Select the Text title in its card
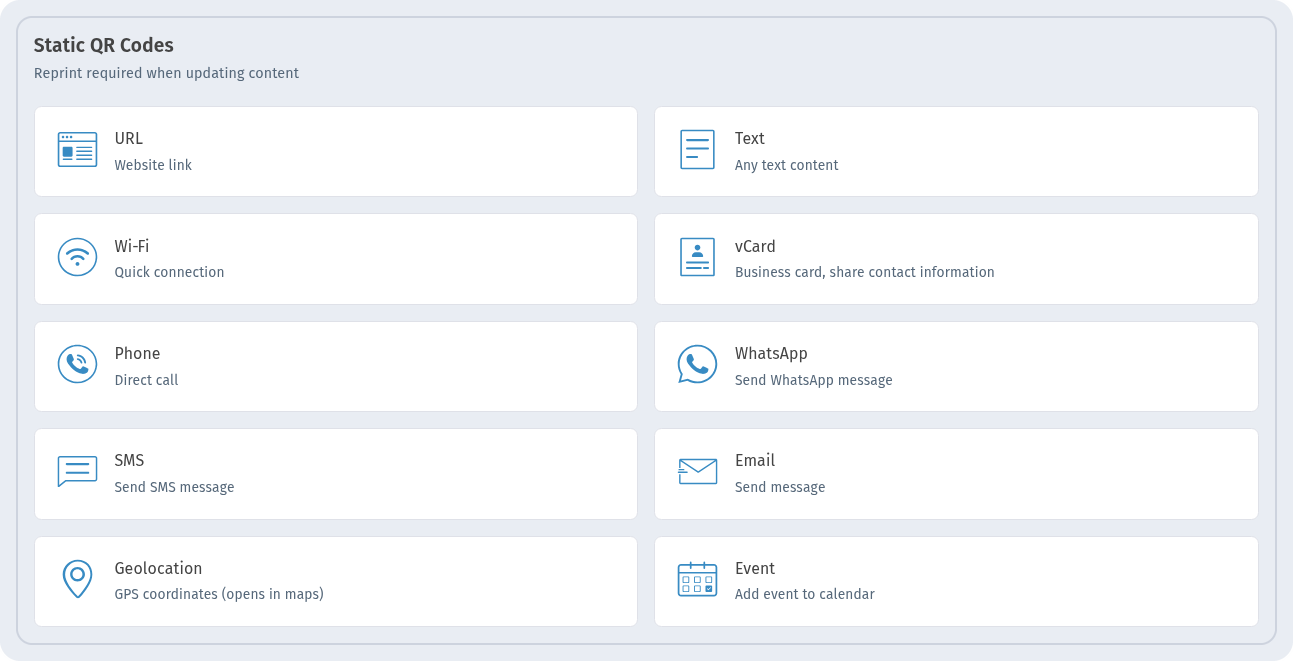 [x=750, y=139]
